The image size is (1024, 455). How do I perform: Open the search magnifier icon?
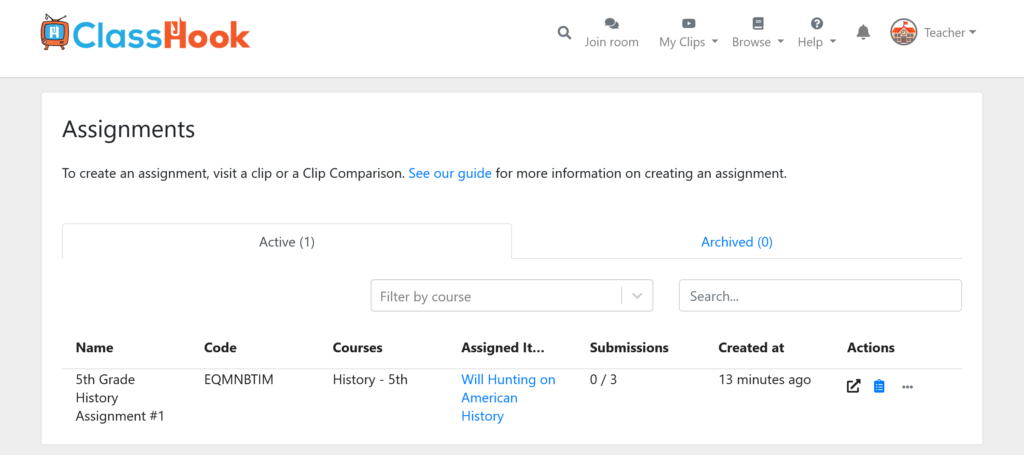pyautogui.click(x=564, y=33)
